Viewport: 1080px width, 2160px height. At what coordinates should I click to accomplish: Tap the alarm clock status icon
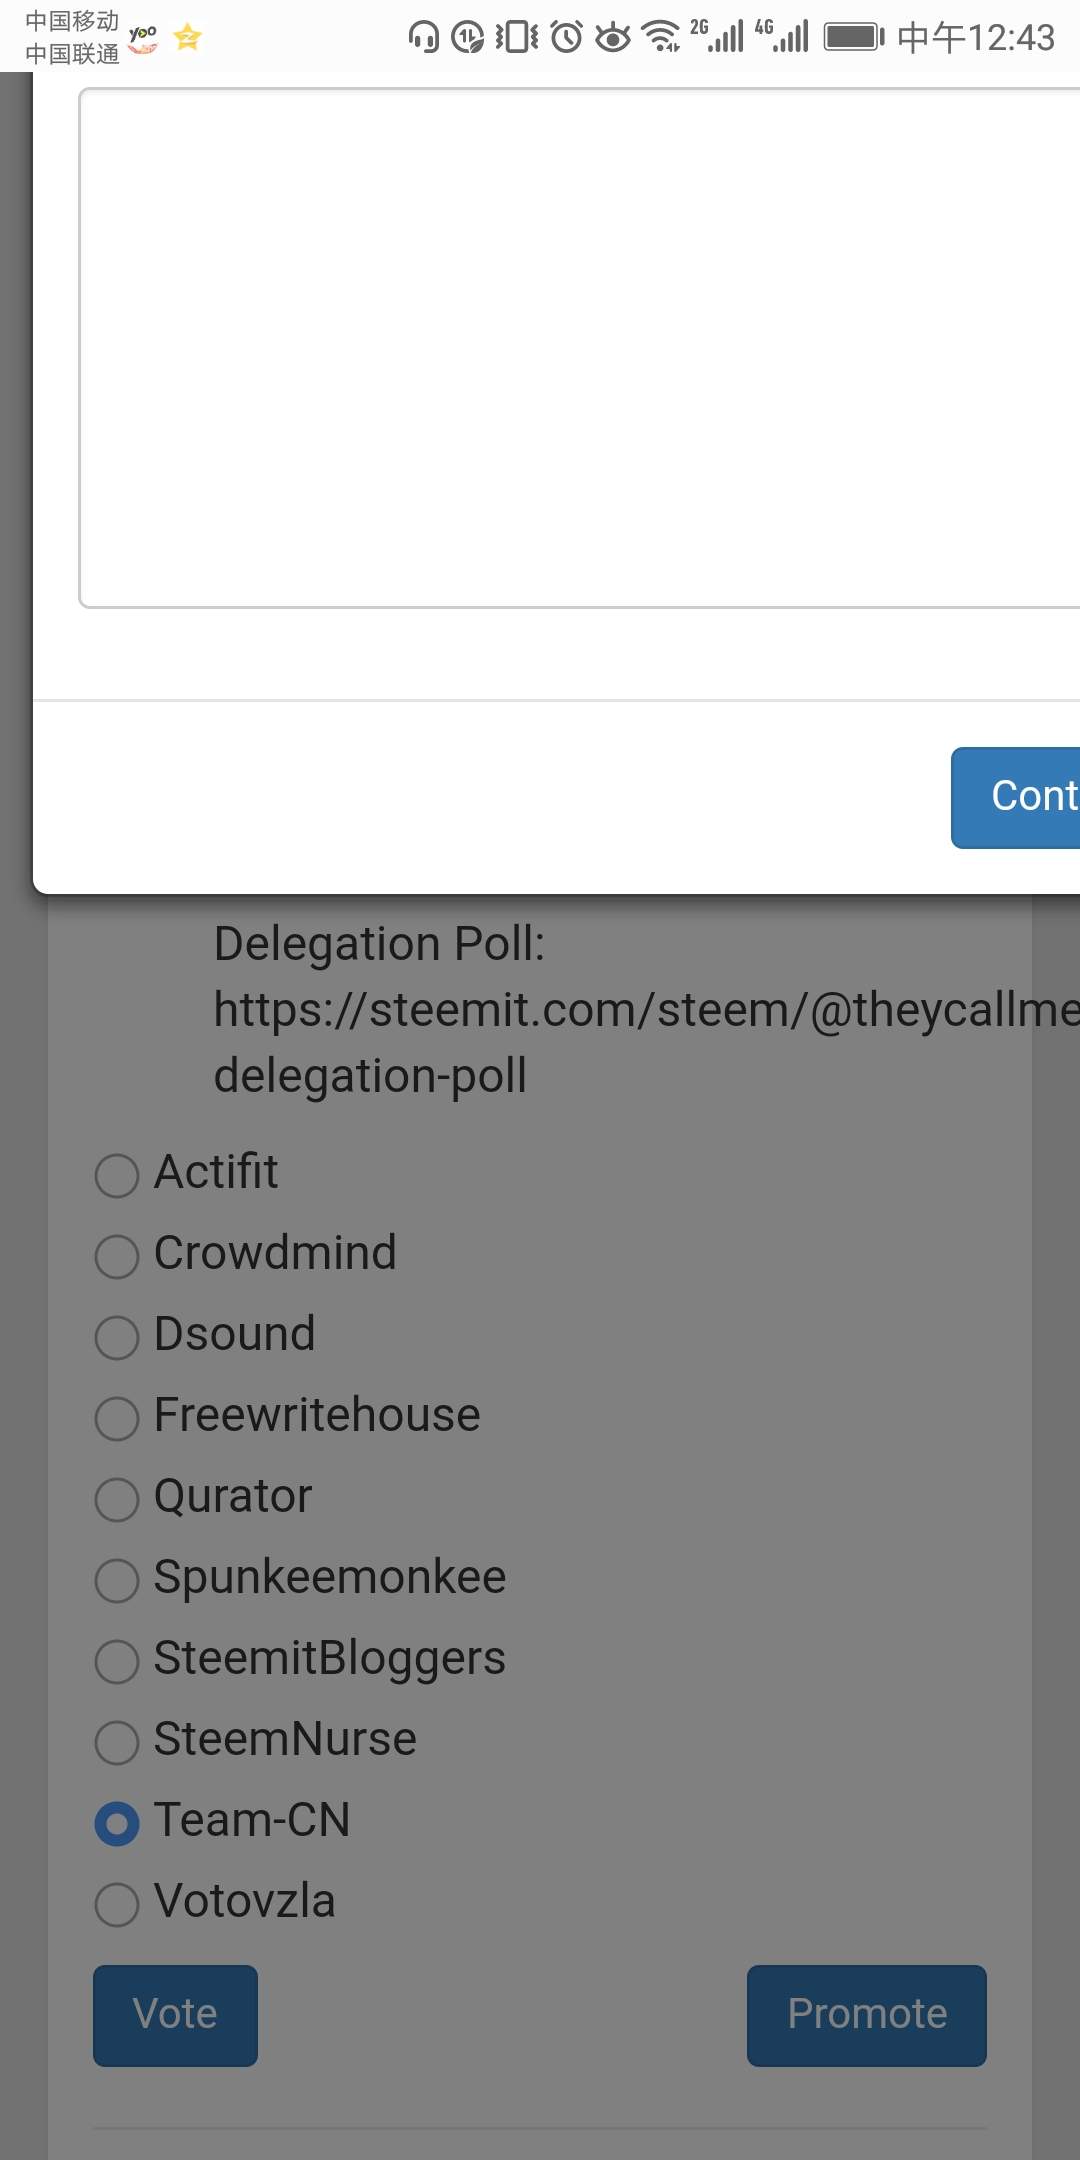click(567, 37)
